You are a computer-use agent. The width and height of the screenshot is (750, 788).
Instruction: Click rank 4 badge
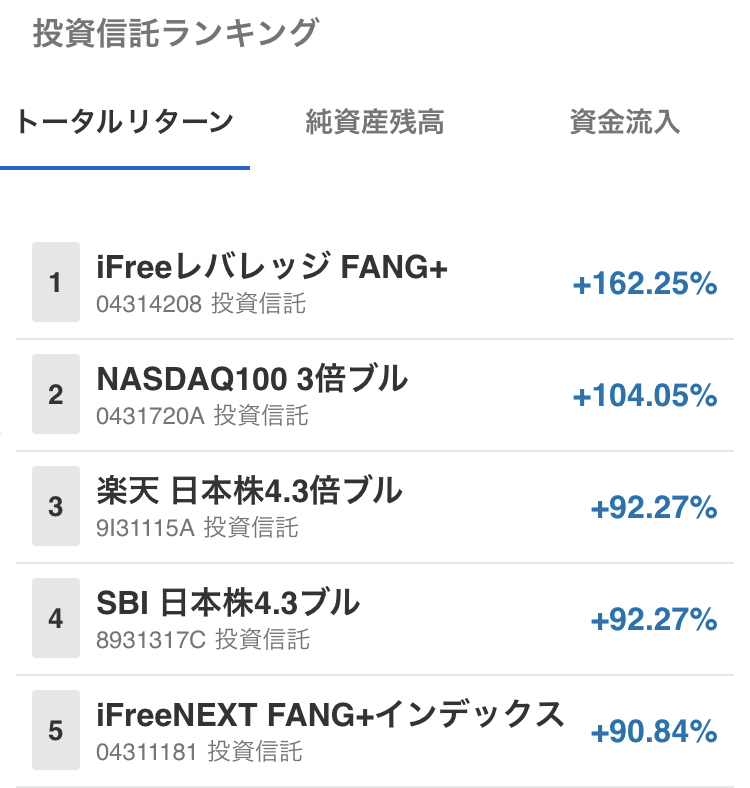[x=56, y=618]
